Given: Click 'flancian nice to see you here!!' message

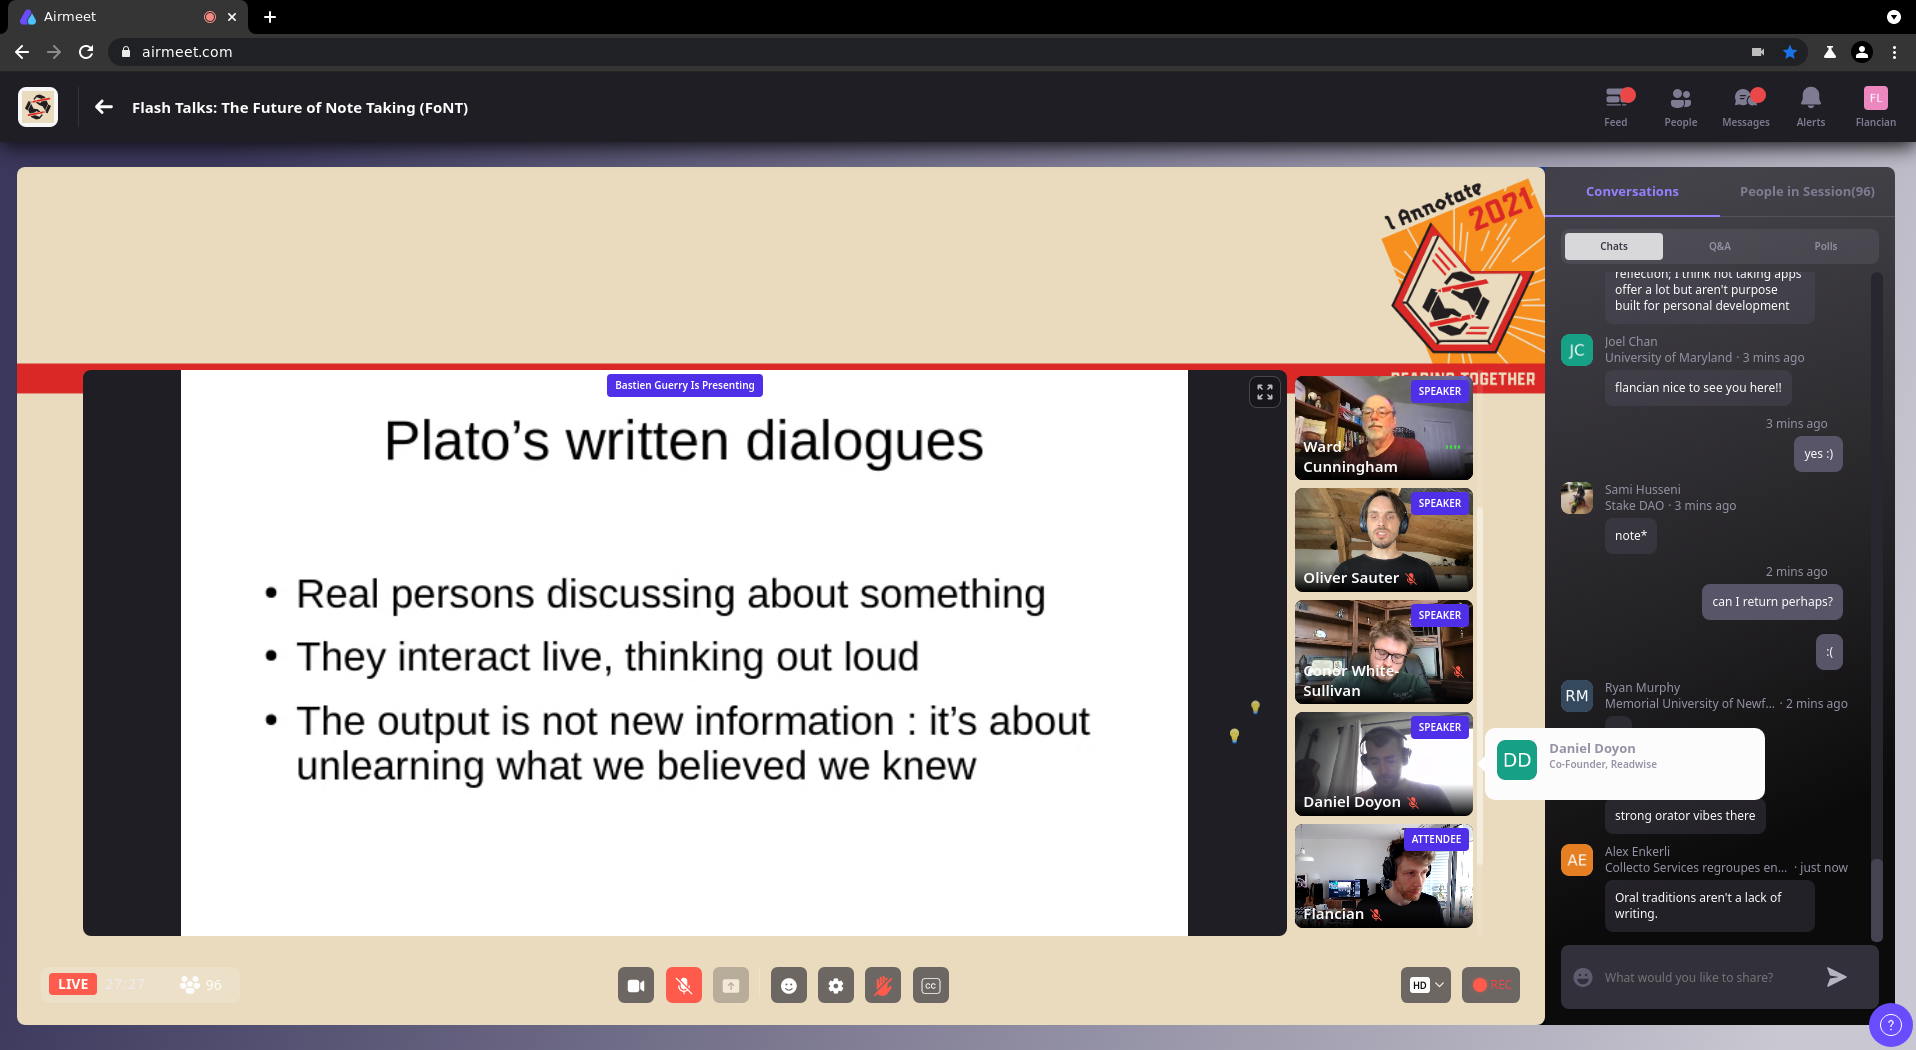Looking at the screenshot, I should click(1698, 388).
